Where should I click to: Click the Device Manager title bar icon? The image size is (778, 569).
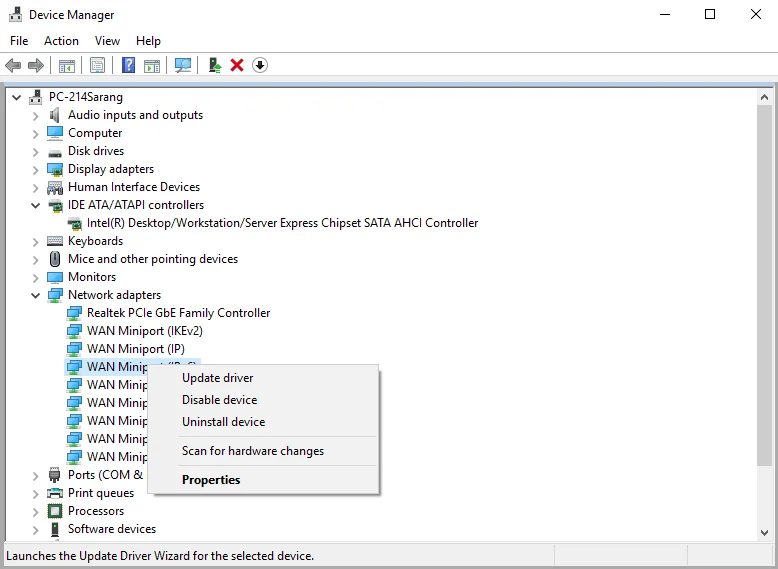(x=15, y=14)
